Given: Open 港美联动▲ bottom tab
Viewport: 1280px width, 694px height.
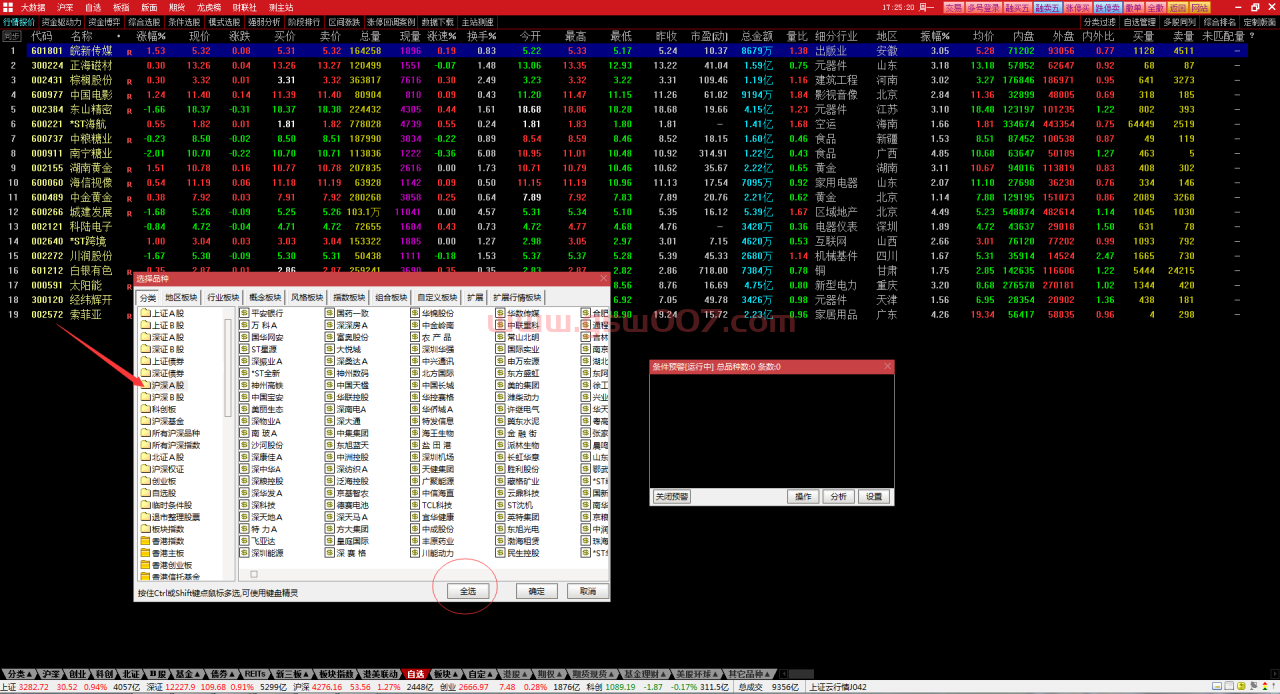Looking at the screenshot, I should coord(380,674).
